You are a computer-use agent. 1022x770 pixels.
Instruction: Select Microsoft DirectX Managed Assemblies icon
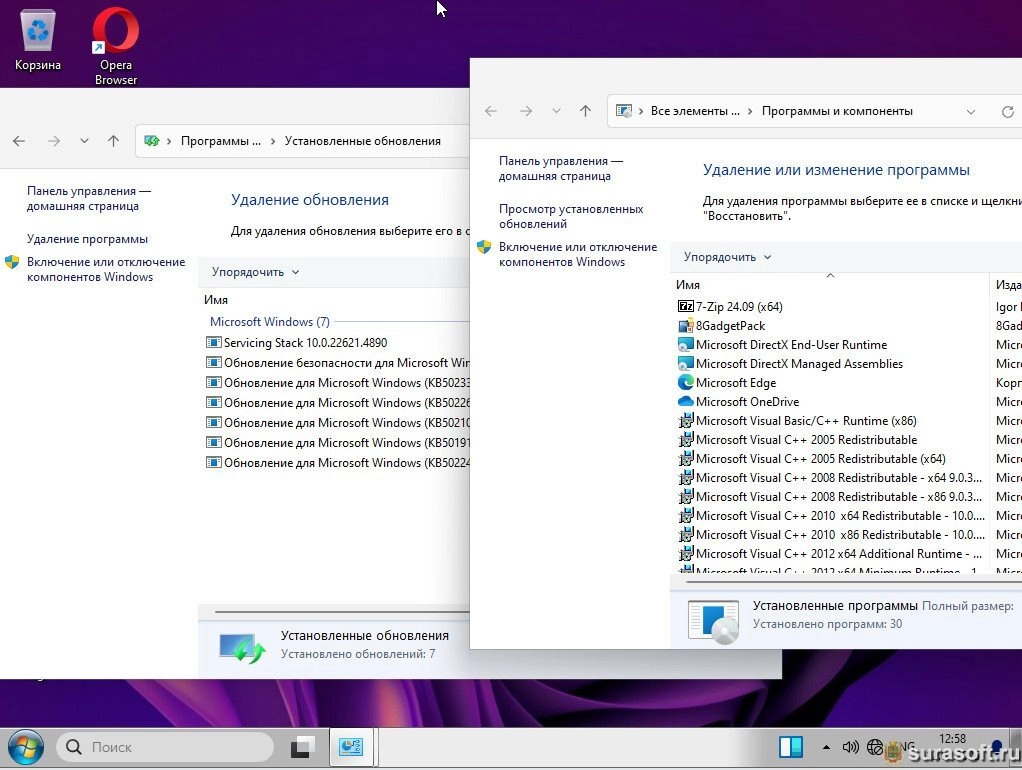(x=686, y=364)
